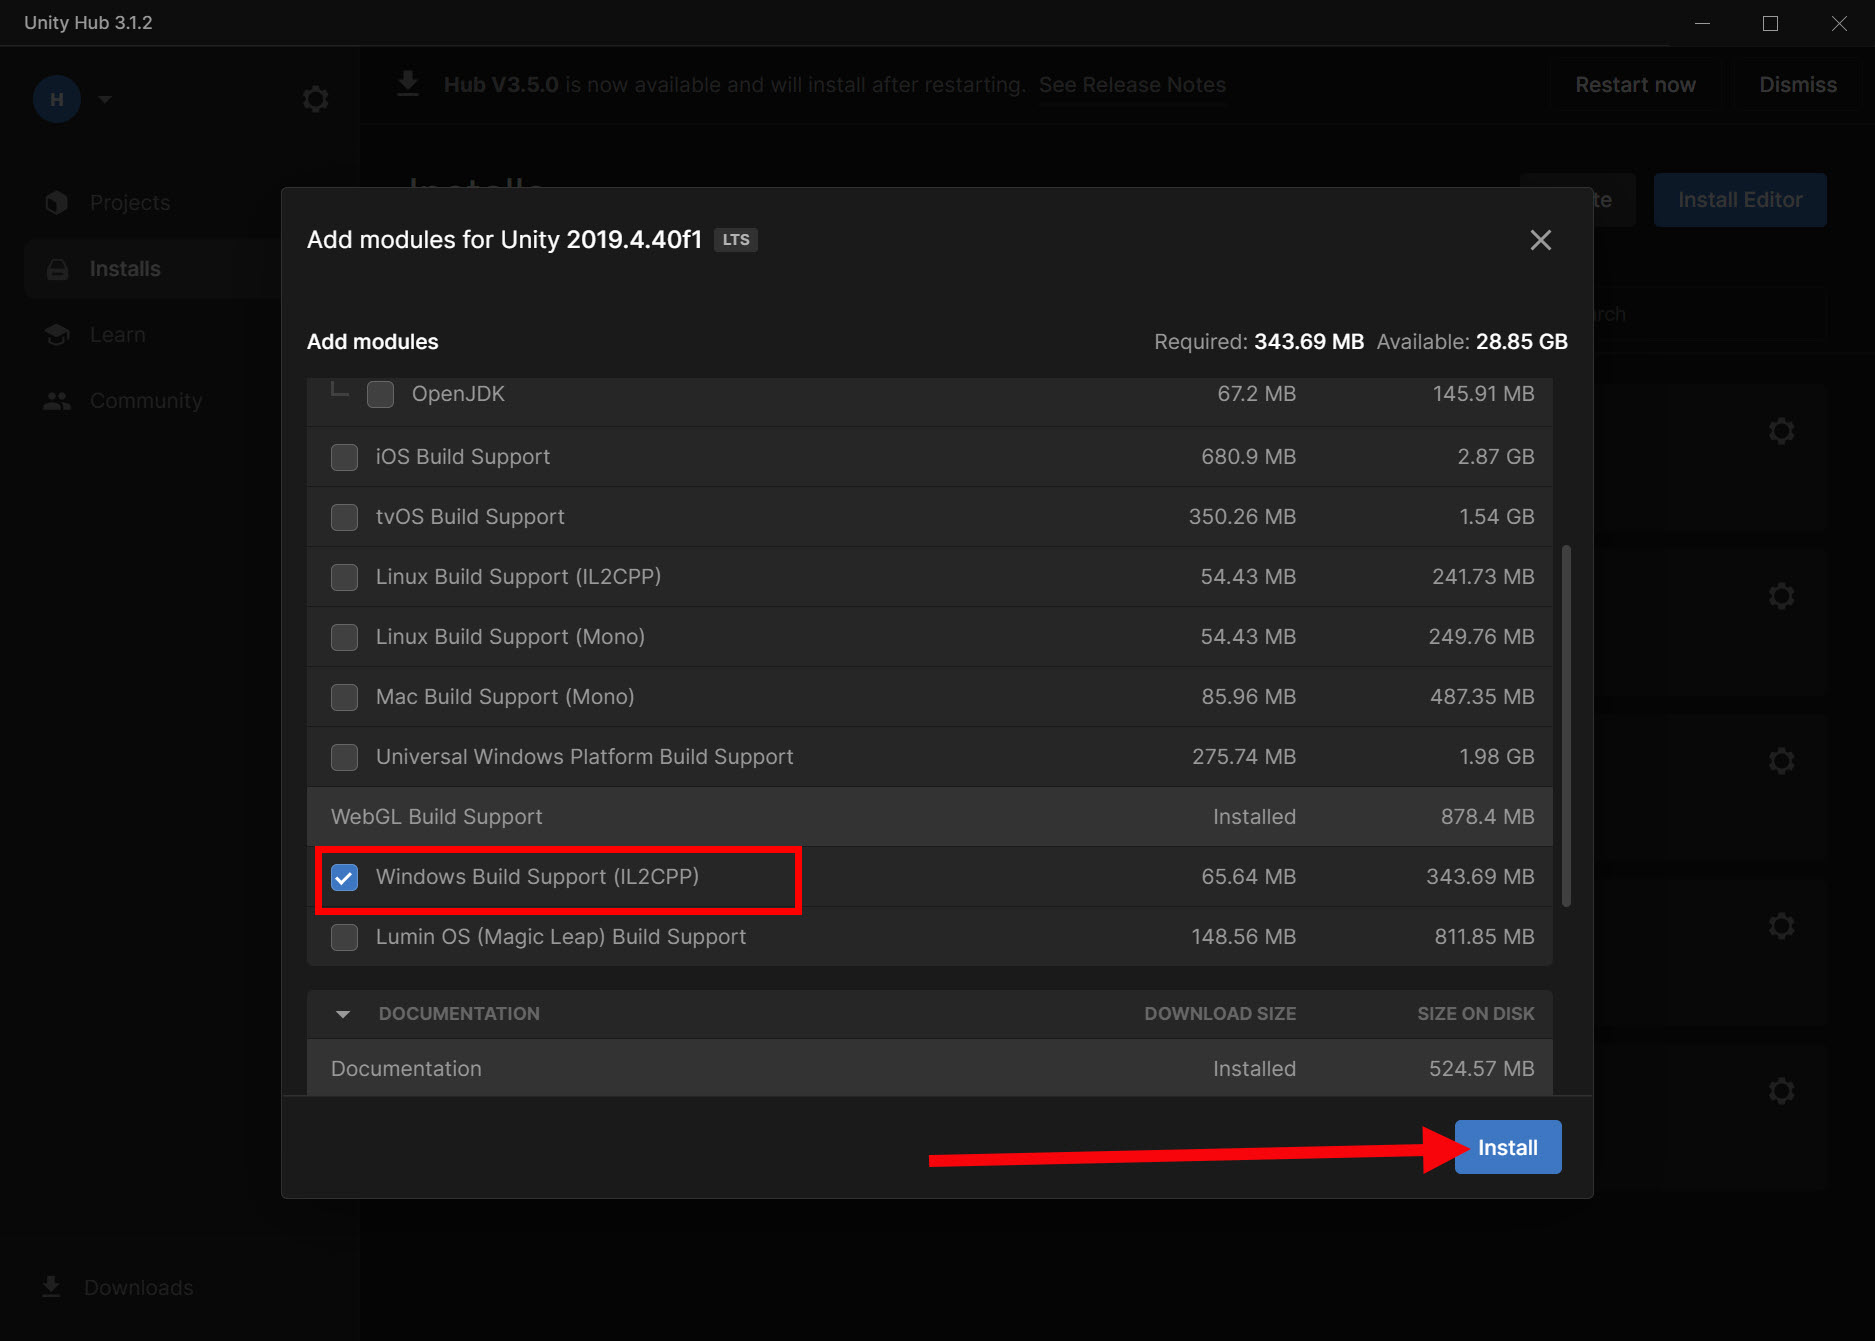This screenshot has height=1341, width=1875.
Task: Click Restart now button
Action: [1635, 85]
